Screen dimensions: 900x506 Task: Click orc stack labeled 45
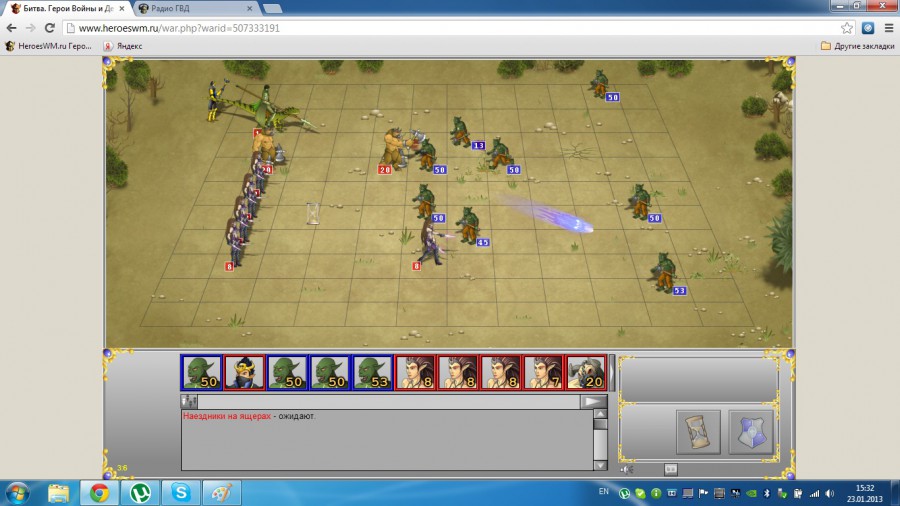[469, 226]
